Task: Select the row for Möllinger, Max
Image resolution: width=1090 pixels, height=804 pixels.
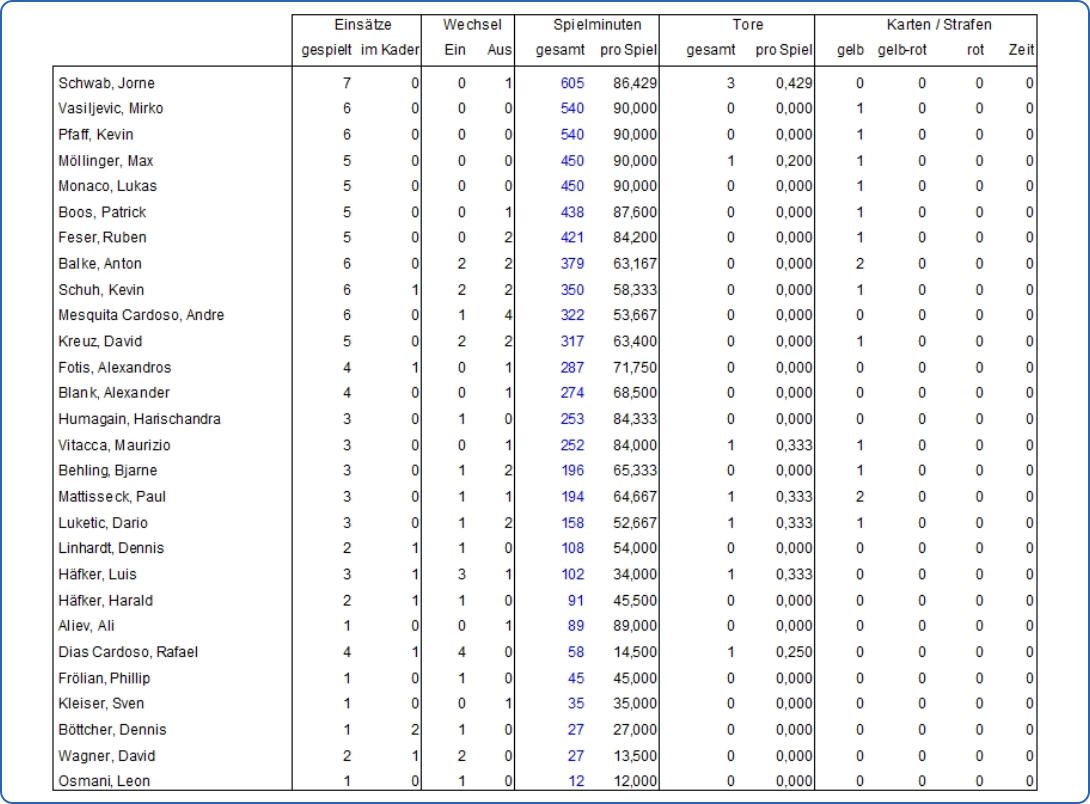Action: (x=106, y=160)
